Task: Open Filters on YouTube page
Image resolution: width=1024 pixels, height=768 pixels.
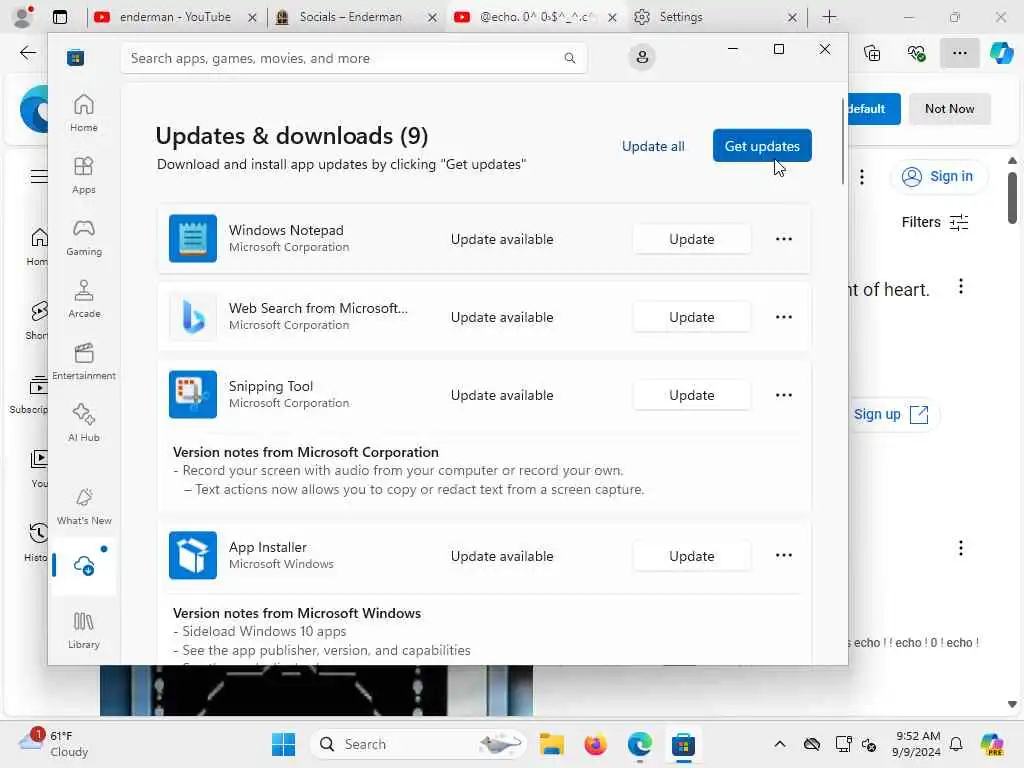Action: [935, 222]
